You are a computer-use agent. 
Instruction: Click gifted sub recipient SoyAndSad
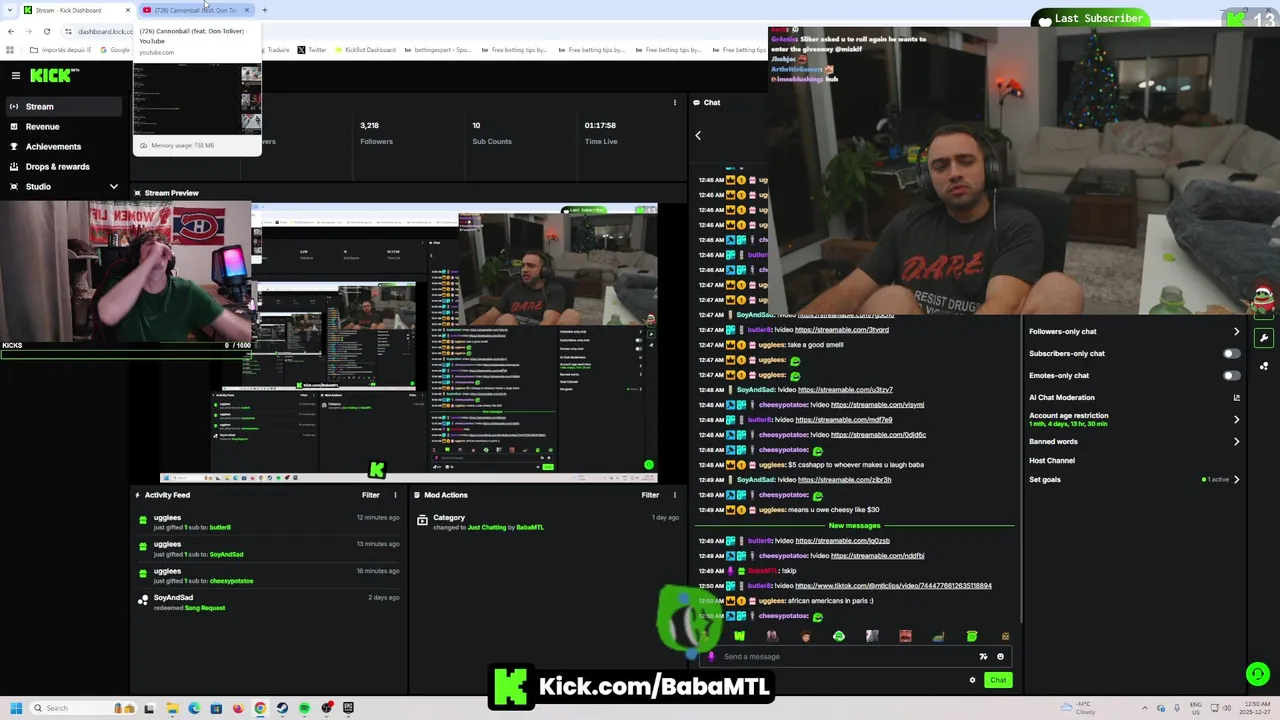(x=226, y=554)
